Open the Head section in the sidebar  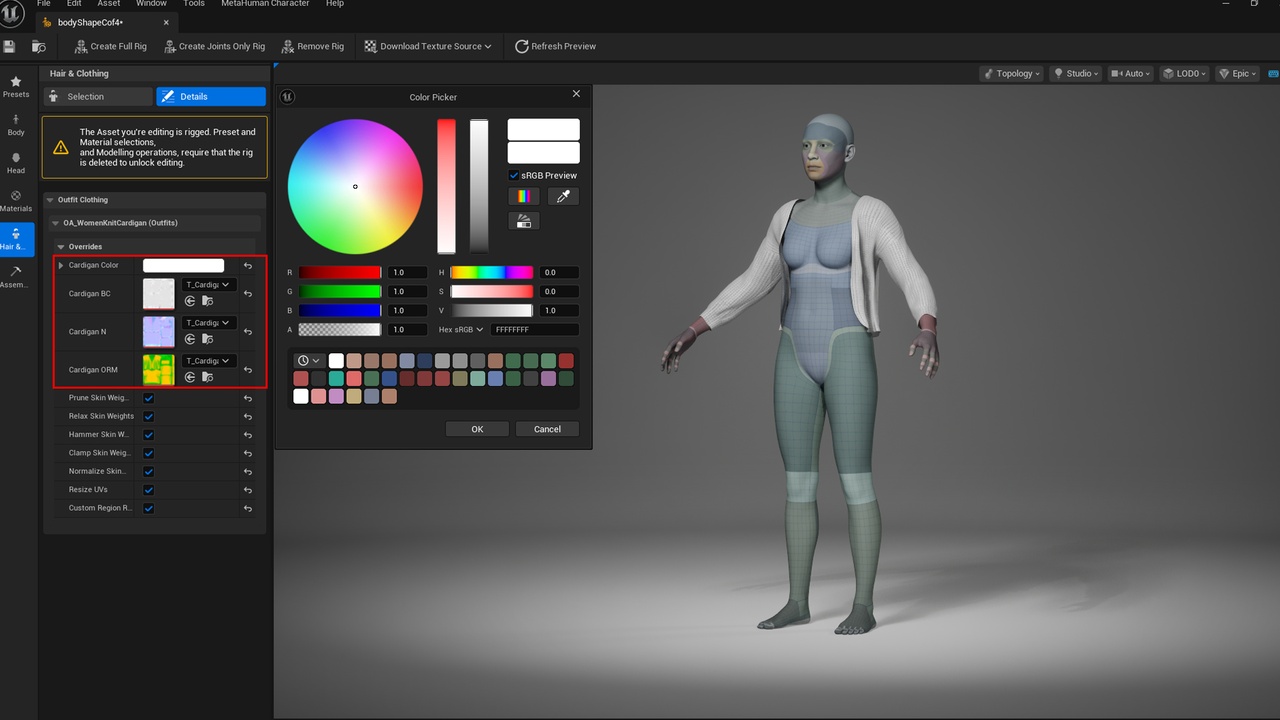click(16, 162)
